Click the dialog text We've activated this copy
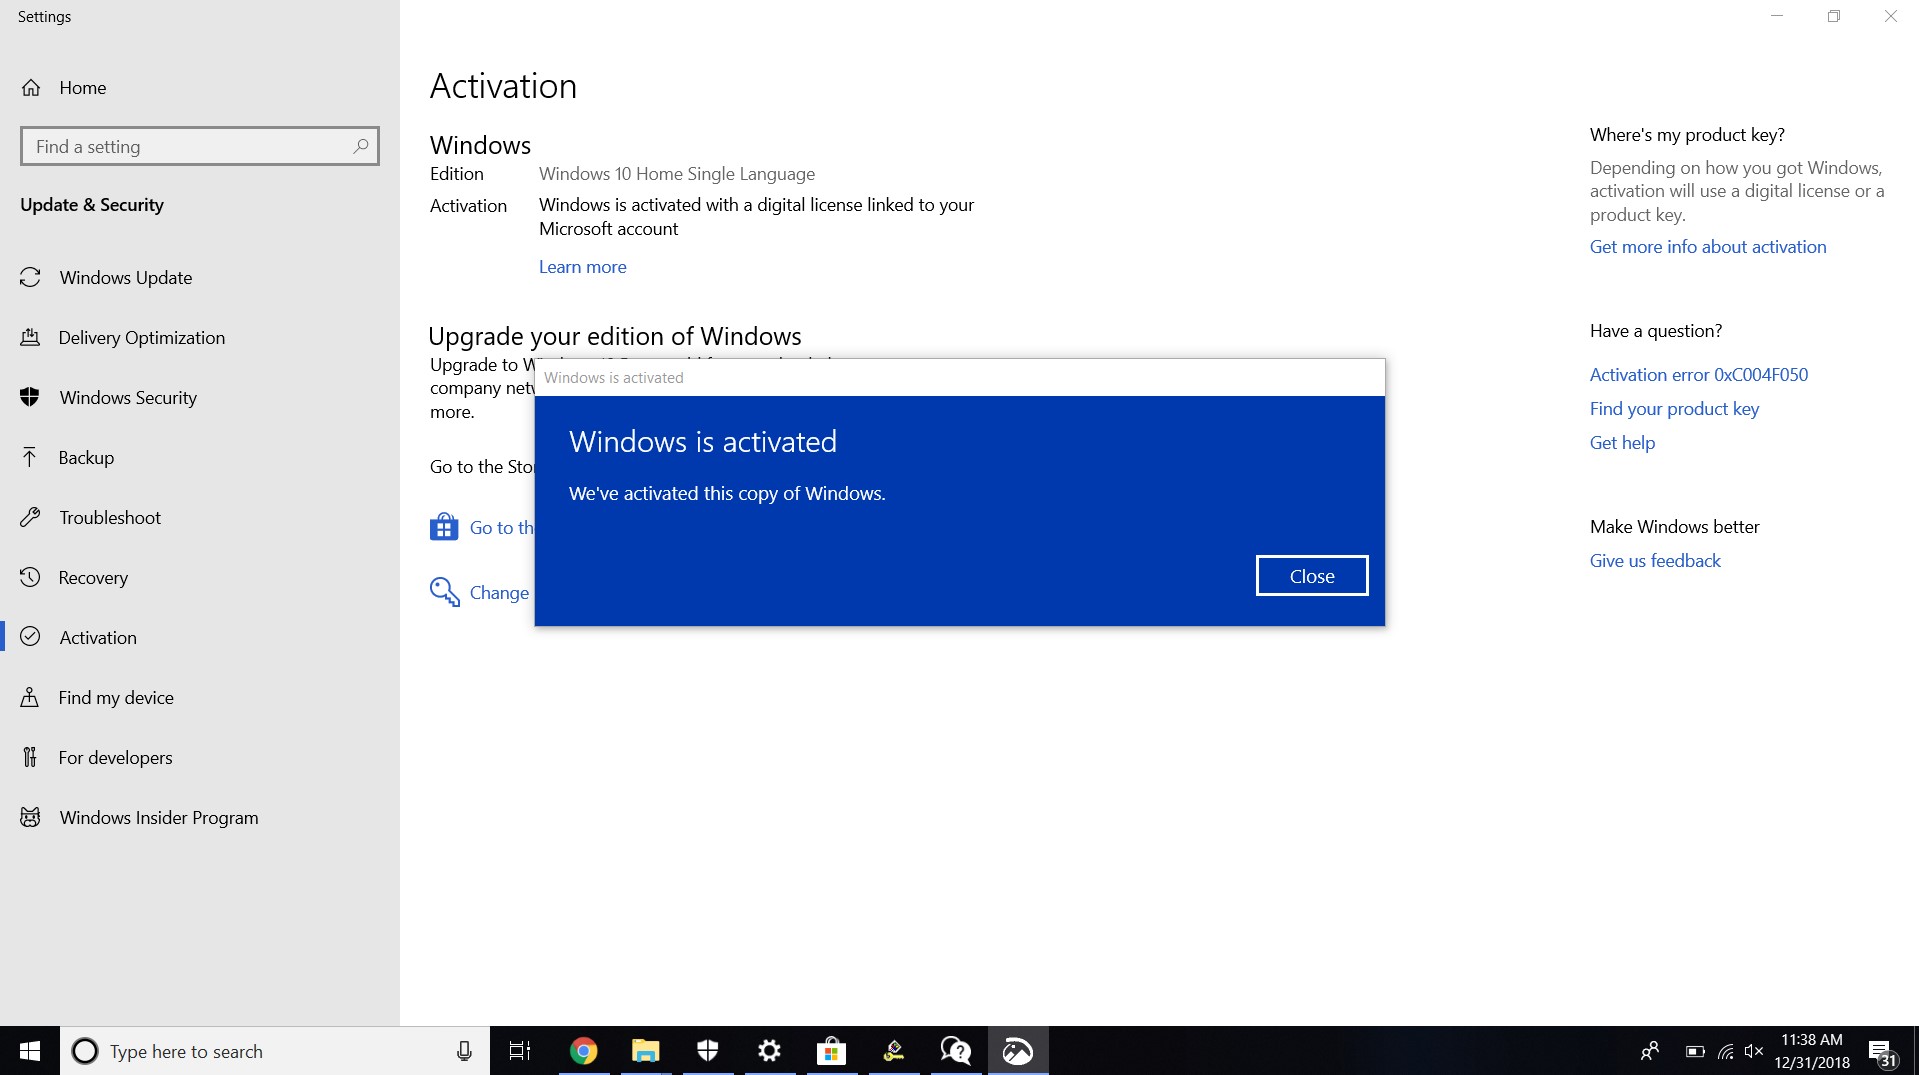Image resolution: width=1919 pixels, height=1075 pixels. click(x=727, y=494)
